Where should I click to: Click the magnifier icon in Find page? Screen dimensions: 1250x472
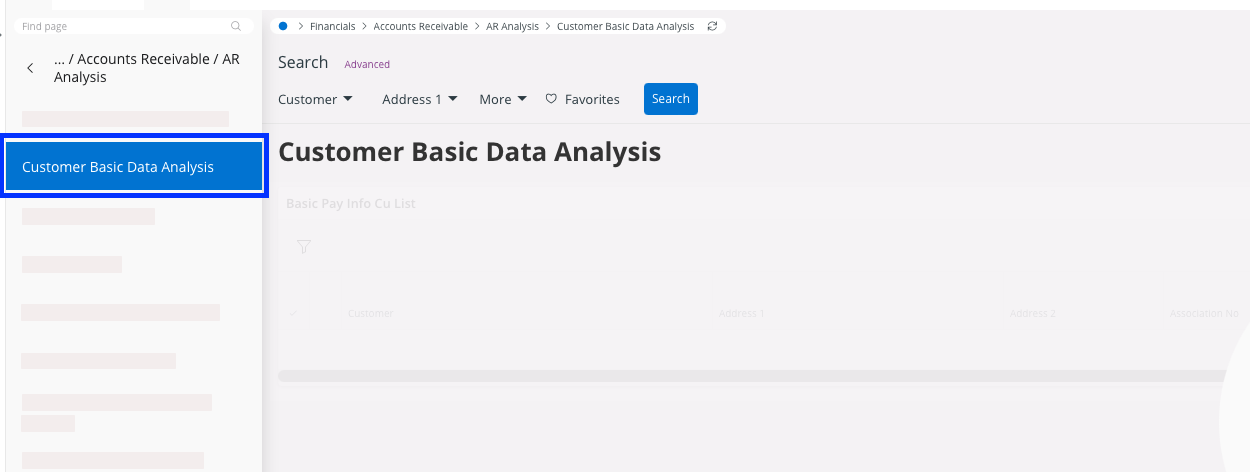point(236,27)
